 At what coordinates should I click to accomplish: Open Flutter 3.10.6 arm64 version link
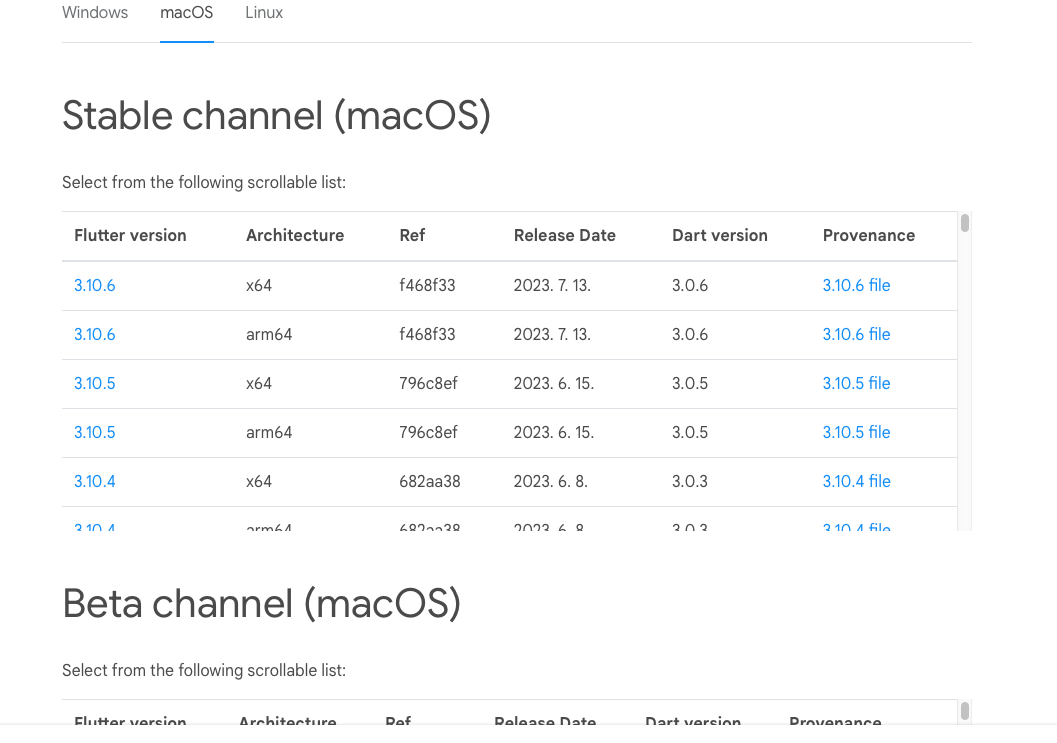95,335
